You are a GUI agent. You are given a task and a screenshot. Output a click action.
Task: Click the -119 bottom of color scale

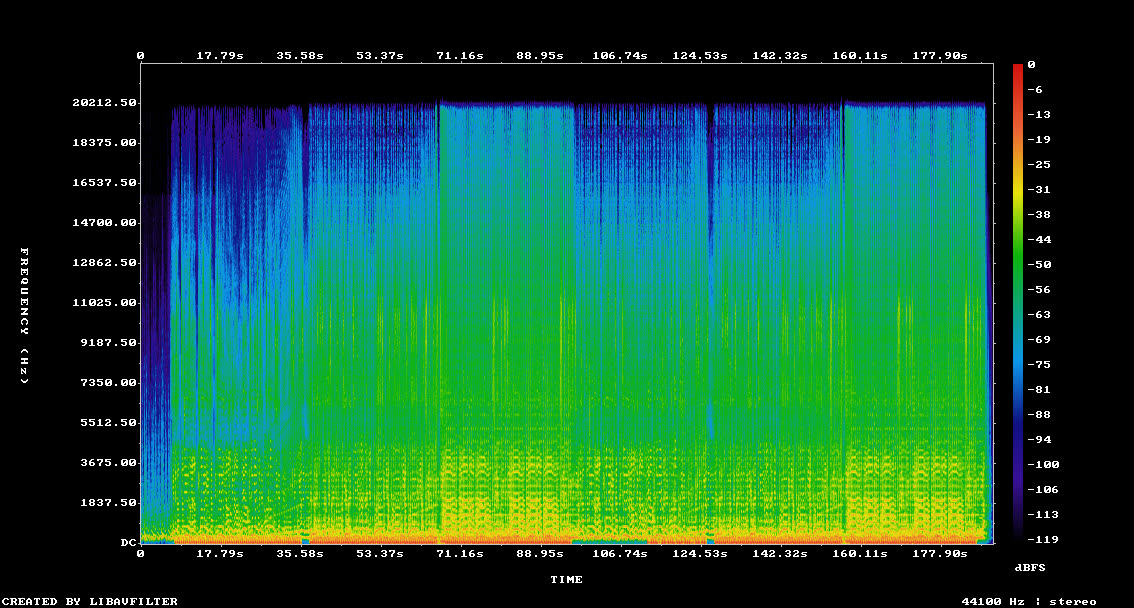click(x=1043, y=539)
